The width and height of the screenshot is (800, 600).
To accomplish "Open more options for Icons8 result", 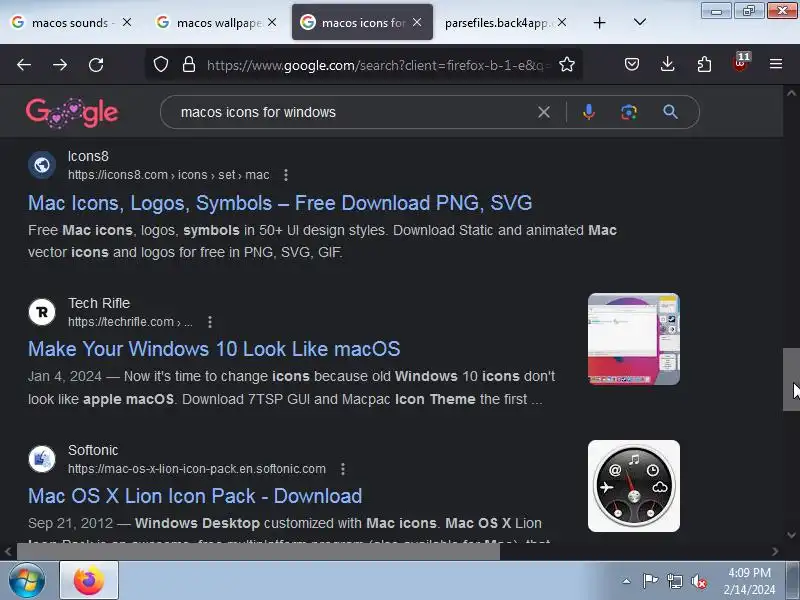I will pyautogui.click(x=286, y=175).
